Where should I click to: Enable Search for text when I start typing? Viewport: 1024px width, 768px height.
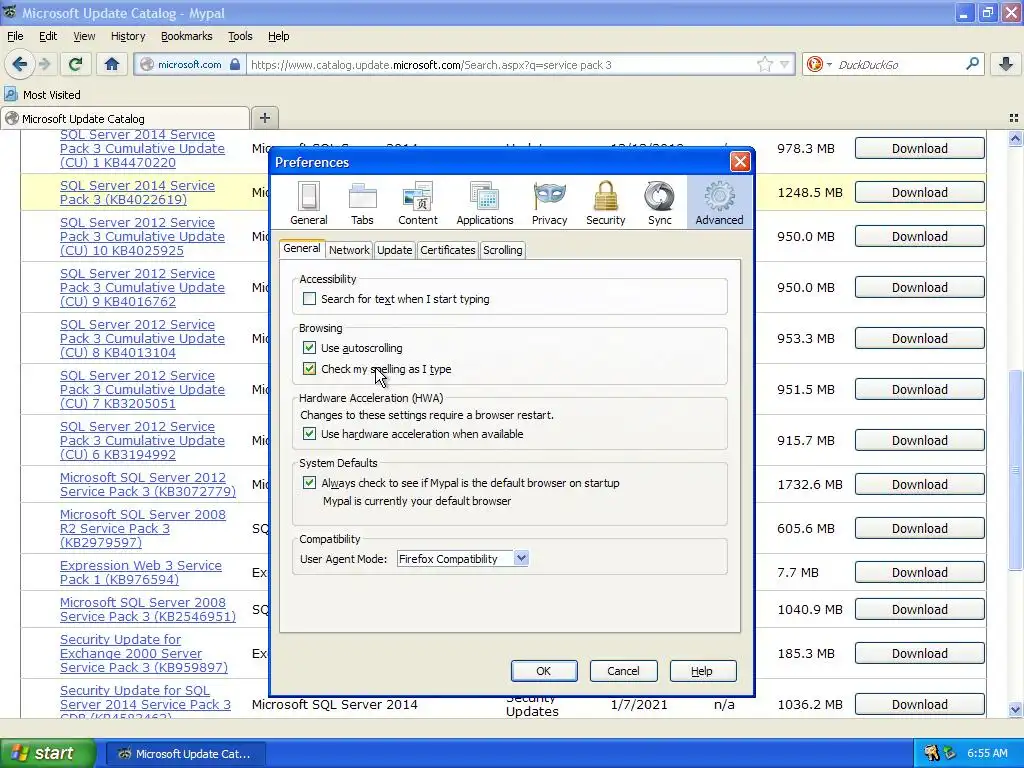coord(309,298)
